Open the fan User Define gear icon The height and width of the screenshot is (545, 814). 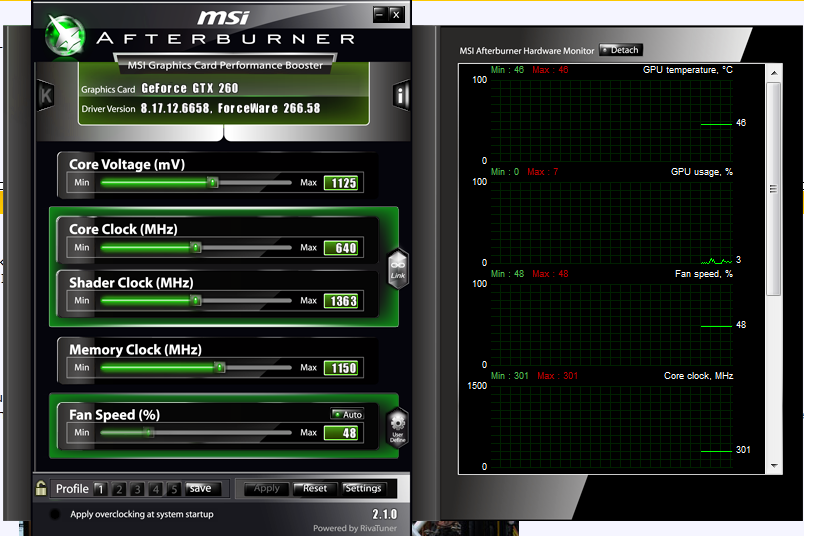(x=398, y=428)
